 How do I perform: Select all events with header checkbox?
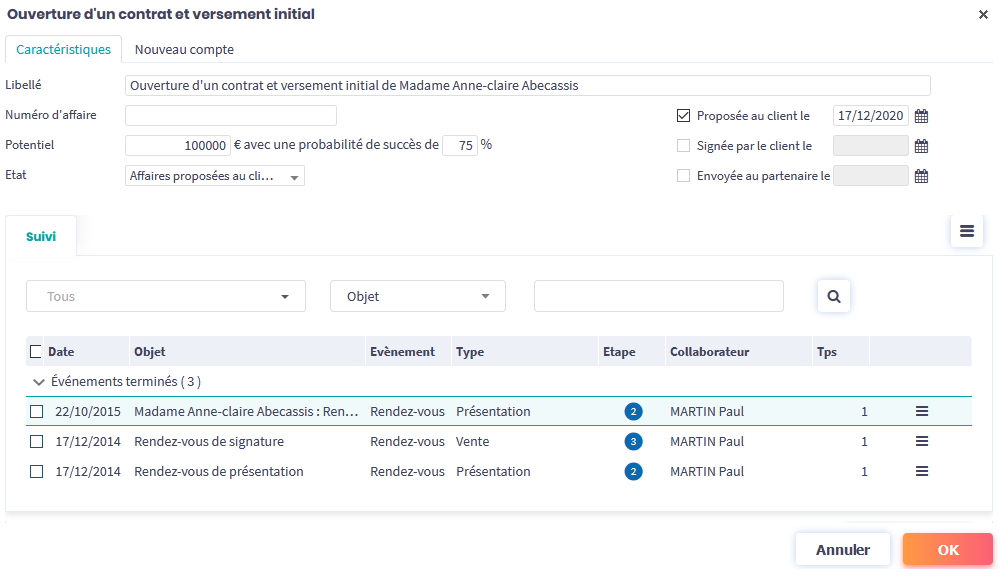pyautogui.click(x=36, y=352)
